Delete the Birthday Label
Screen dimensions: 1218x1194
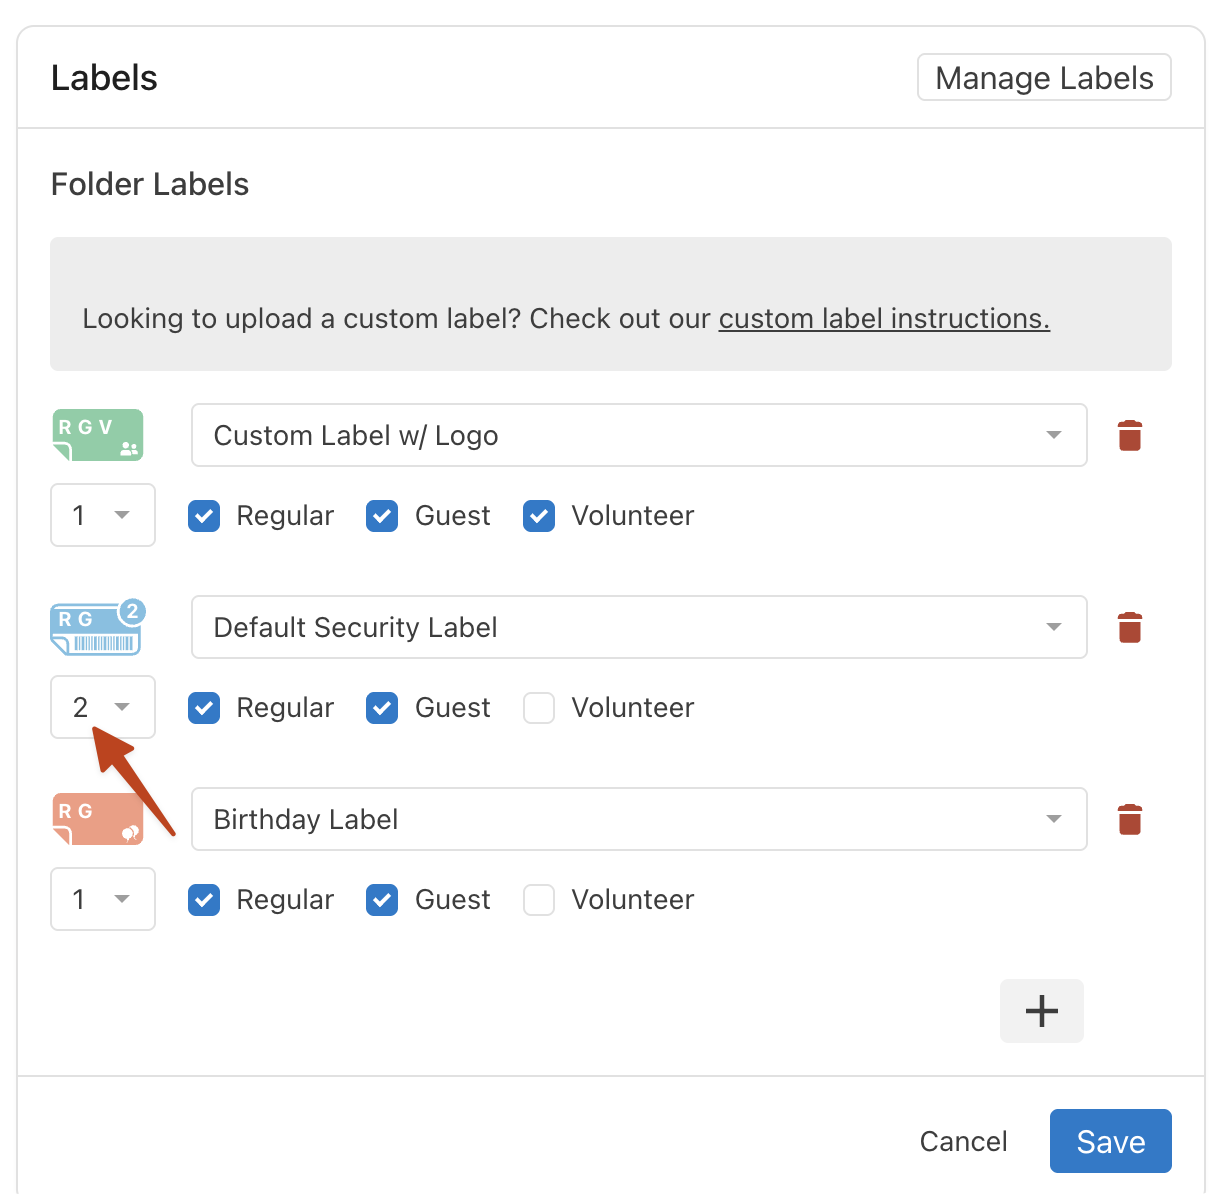click(1129, 819)
